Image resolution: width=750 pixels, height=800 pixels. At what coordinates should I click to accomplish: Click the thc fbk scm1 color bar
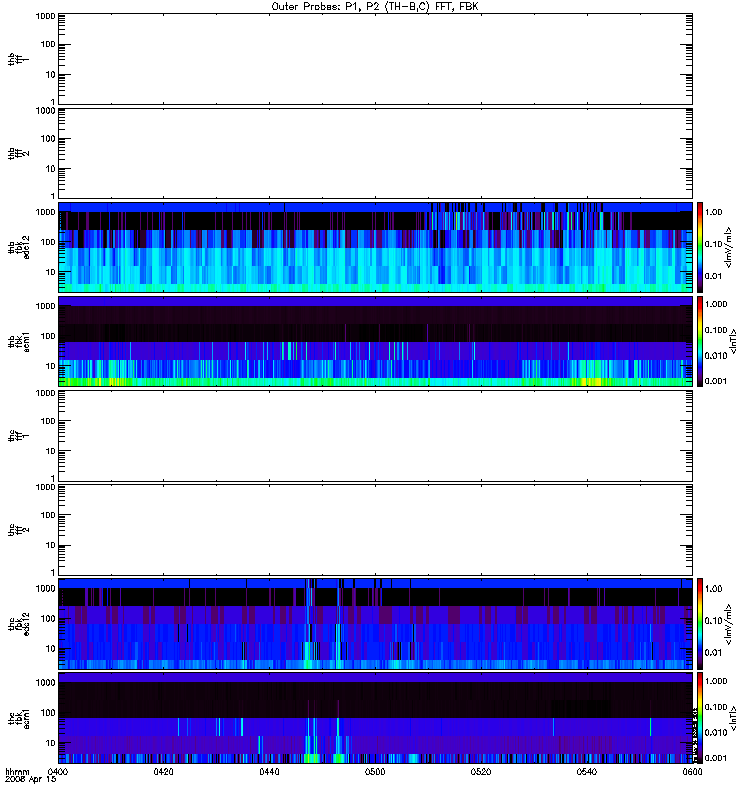(x=700, y=718)
